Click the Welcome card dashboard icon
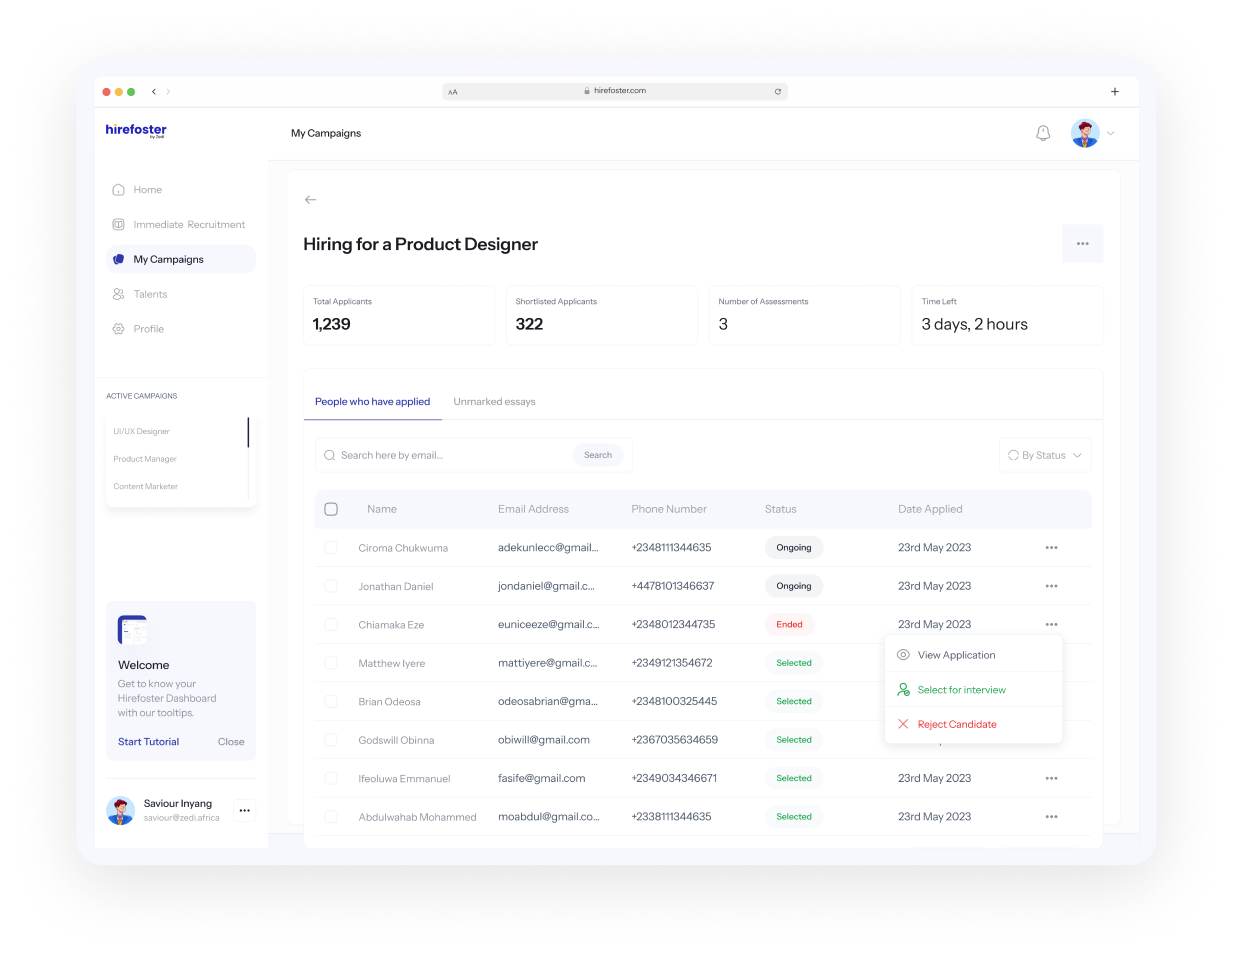1233x958 pixels. (x=133, y=630)
